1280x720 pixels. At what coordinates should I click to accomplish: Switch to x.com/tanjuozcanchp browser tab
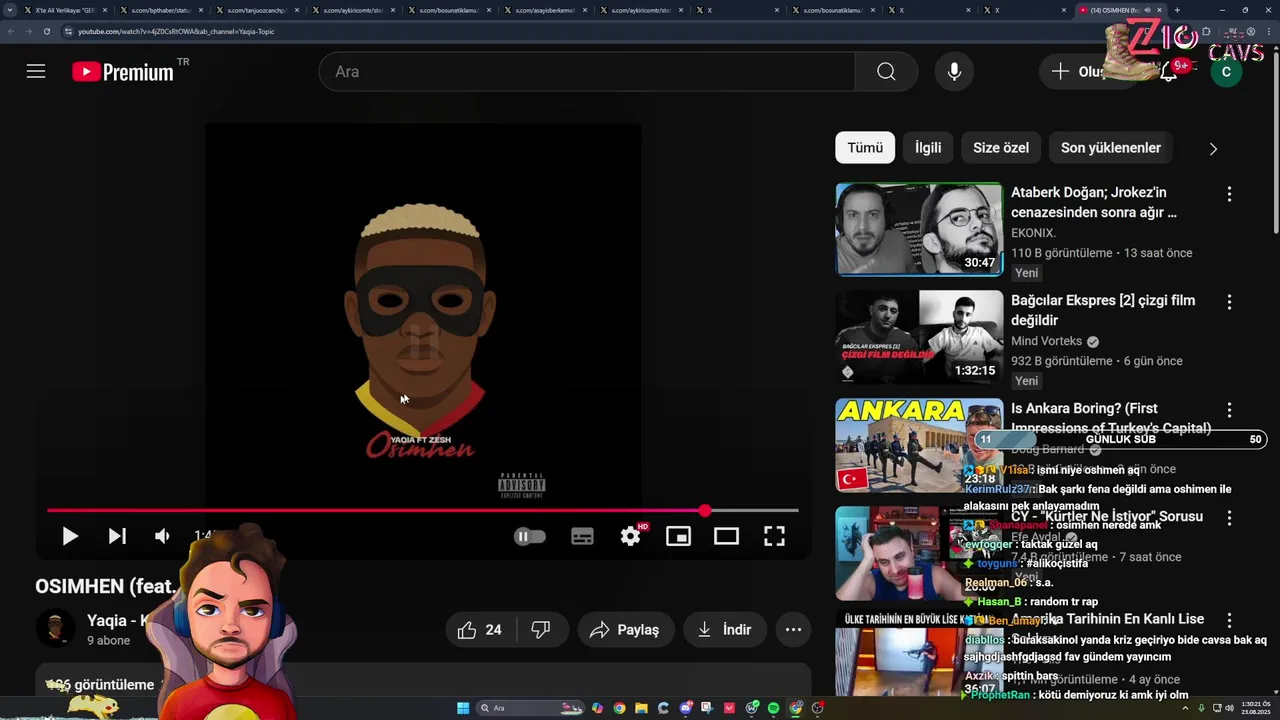point(258,10)
